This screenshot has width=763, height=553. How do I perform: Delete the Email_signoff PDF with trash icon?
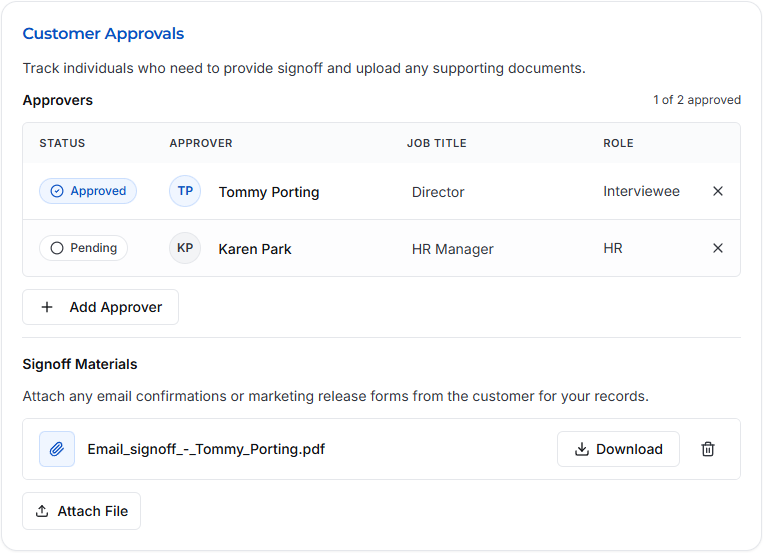pyautogui.click(x=708, y=449)
